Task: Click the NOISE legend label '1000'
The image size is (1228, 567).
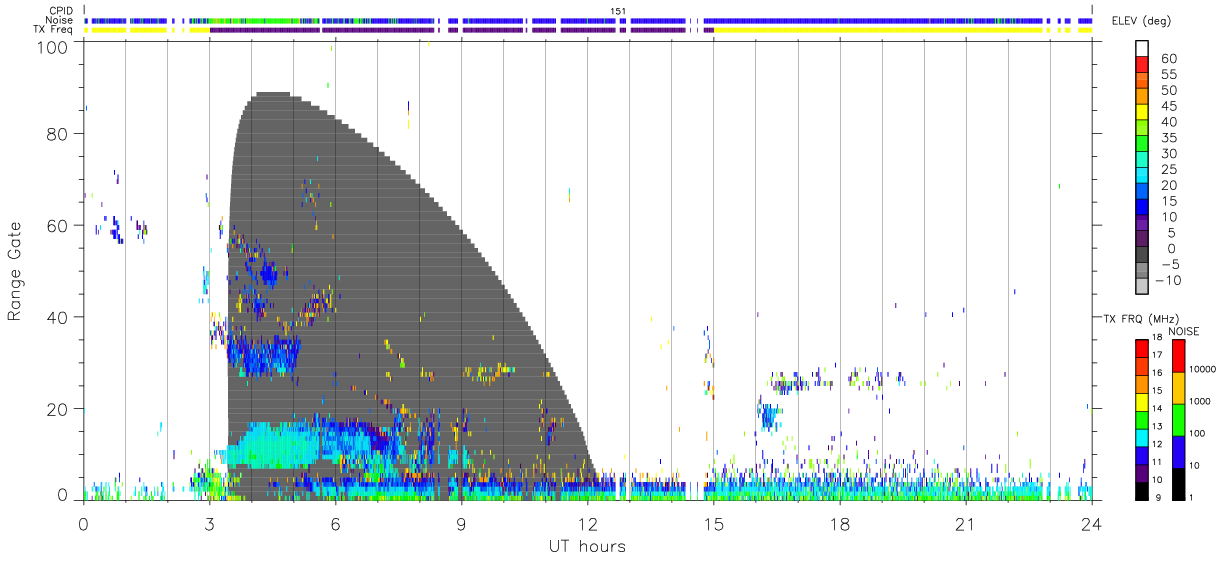Action: [1200, 401]
